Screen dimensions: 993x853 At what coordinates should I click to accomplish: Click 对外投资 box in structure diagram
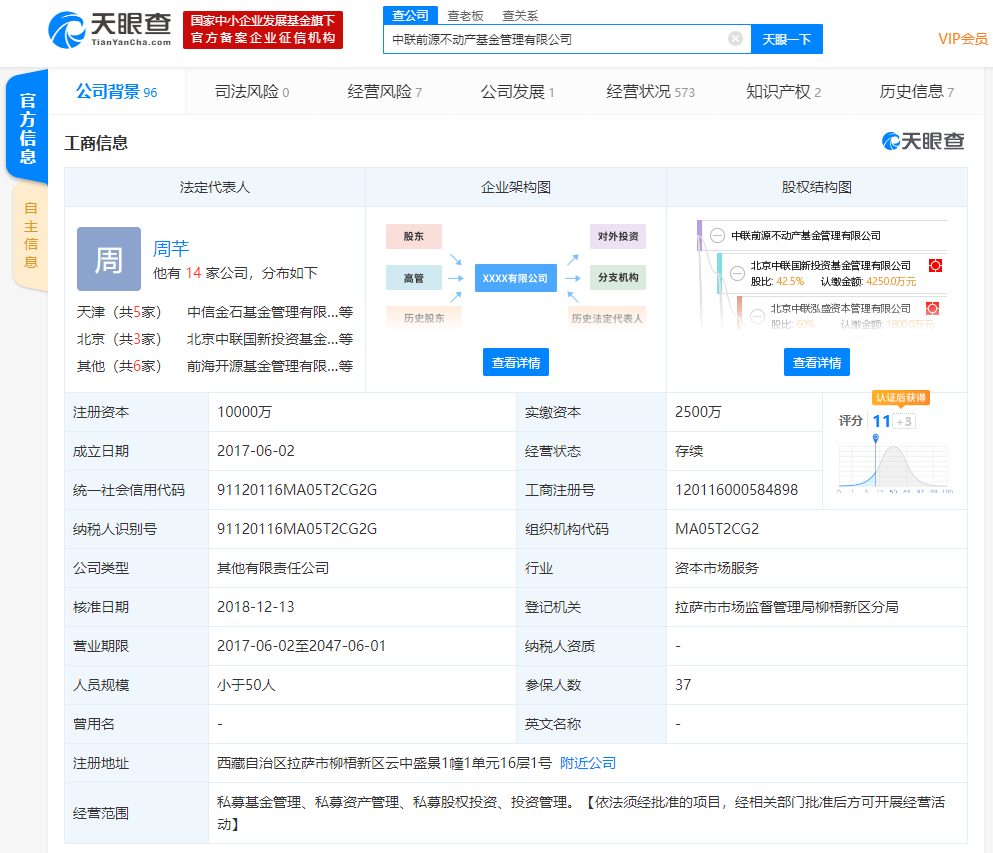pyautogui.click(x=618, y=236)
